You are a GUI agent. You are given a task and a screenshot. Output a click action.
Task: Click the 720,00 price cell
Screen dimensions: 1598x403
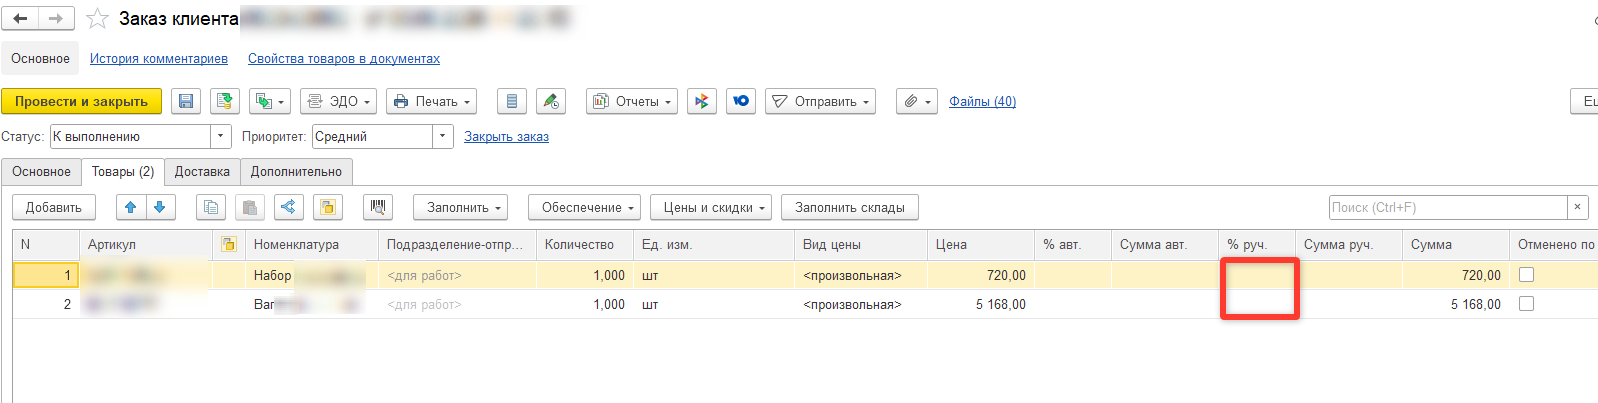pyautogui.click(x=980, y=275)
